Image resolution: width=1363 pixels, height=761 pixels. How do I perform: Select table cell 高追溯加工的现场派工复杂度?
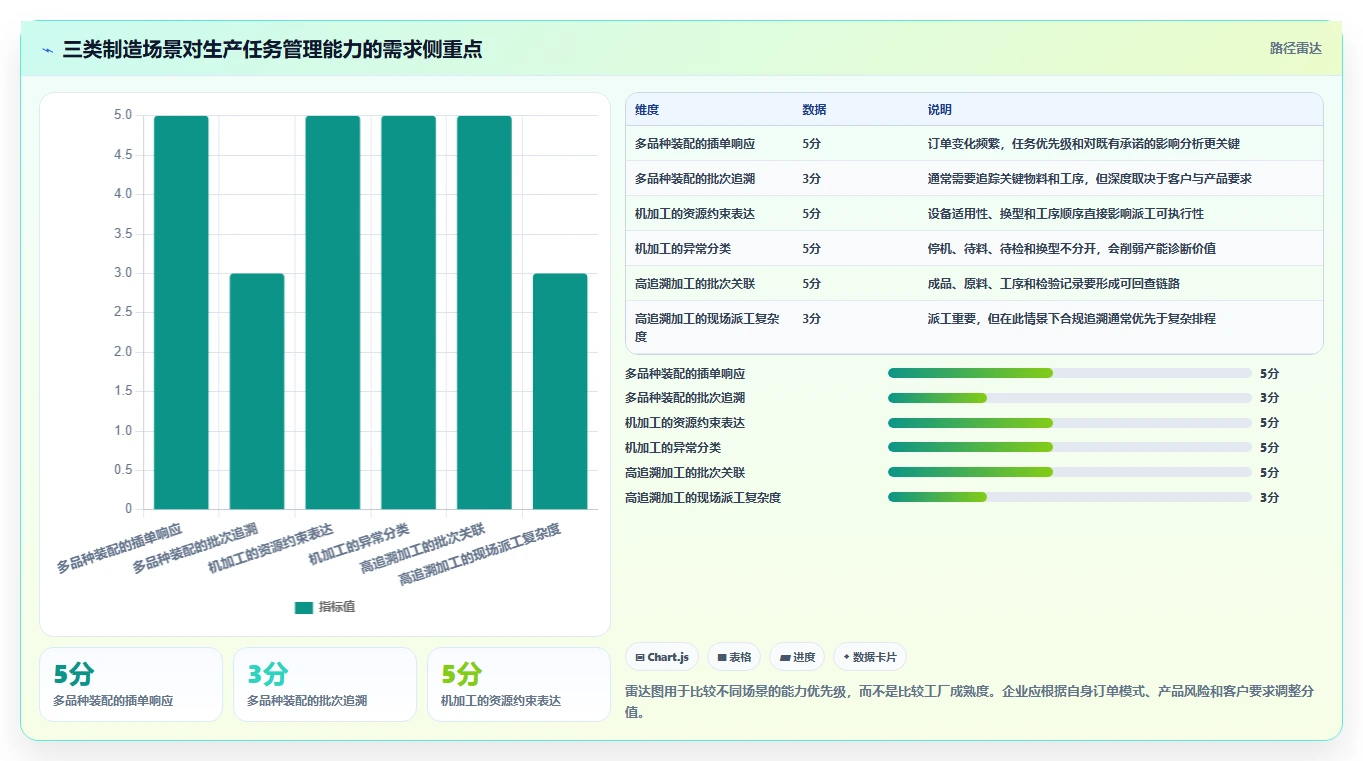tap(707, 327)
